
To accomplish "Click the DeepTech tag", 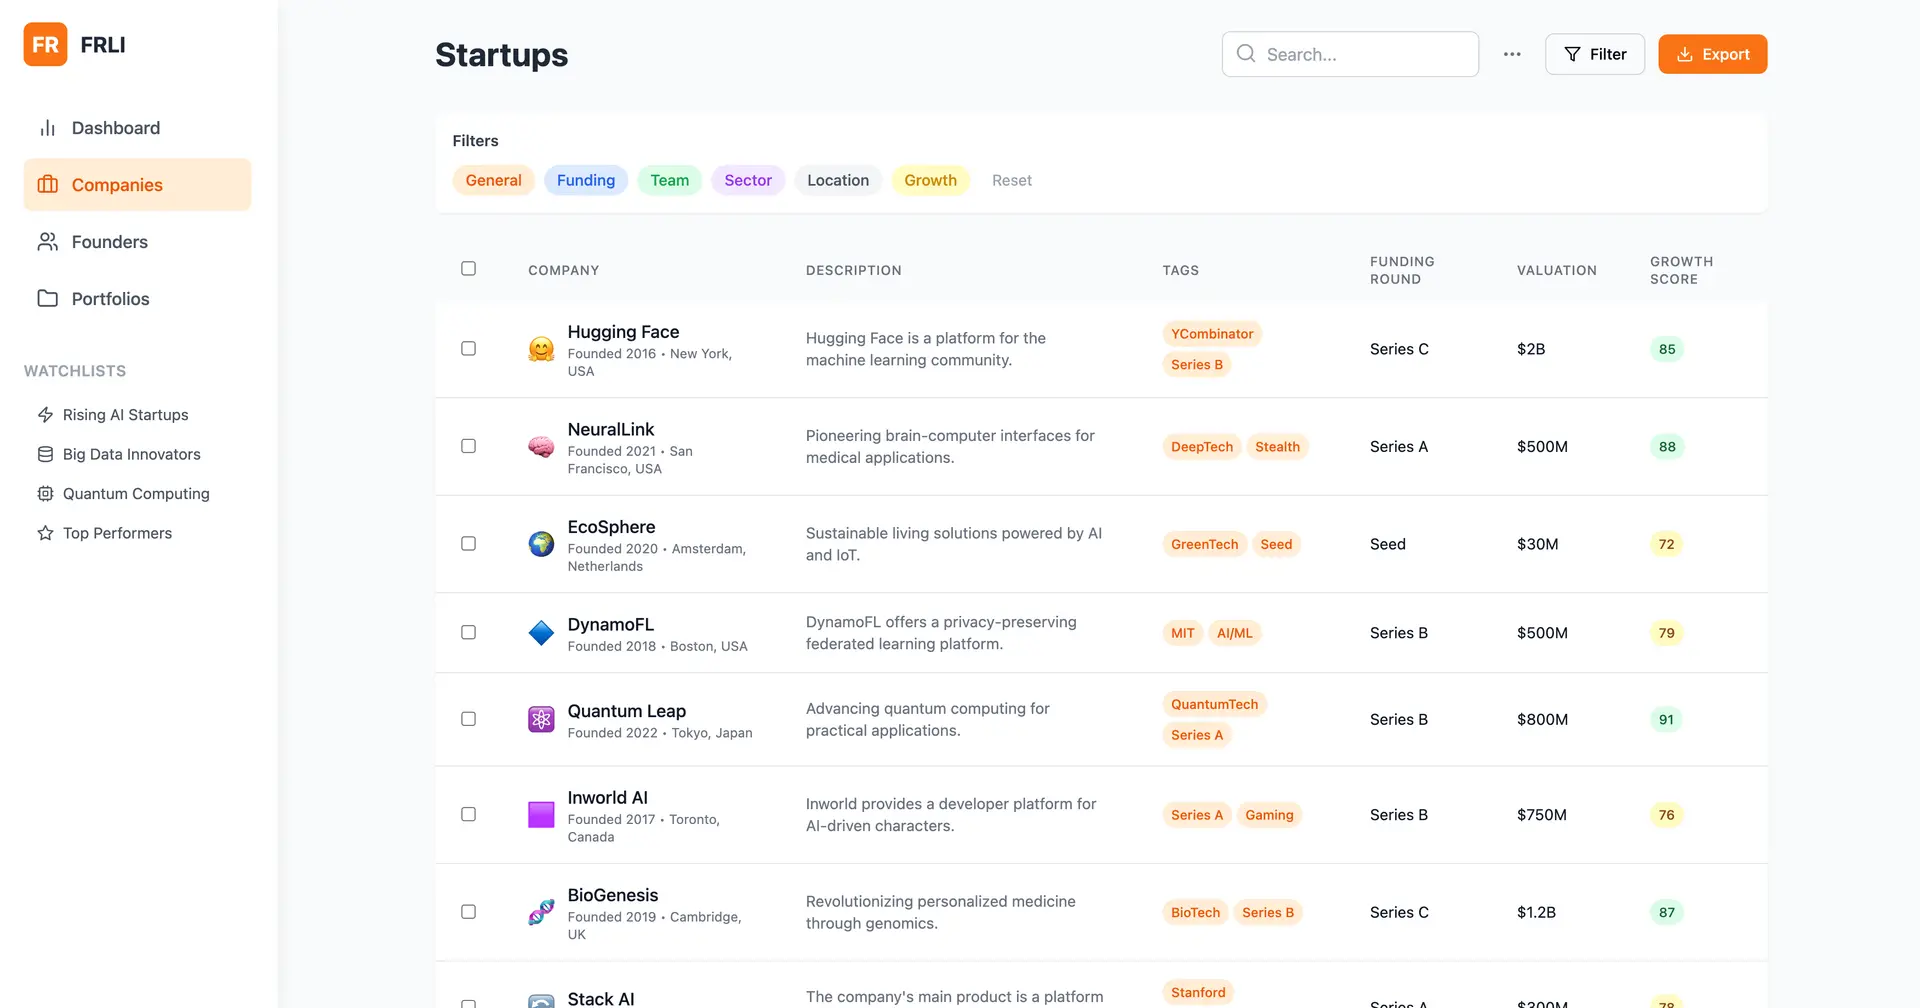I will [1202, 447].
